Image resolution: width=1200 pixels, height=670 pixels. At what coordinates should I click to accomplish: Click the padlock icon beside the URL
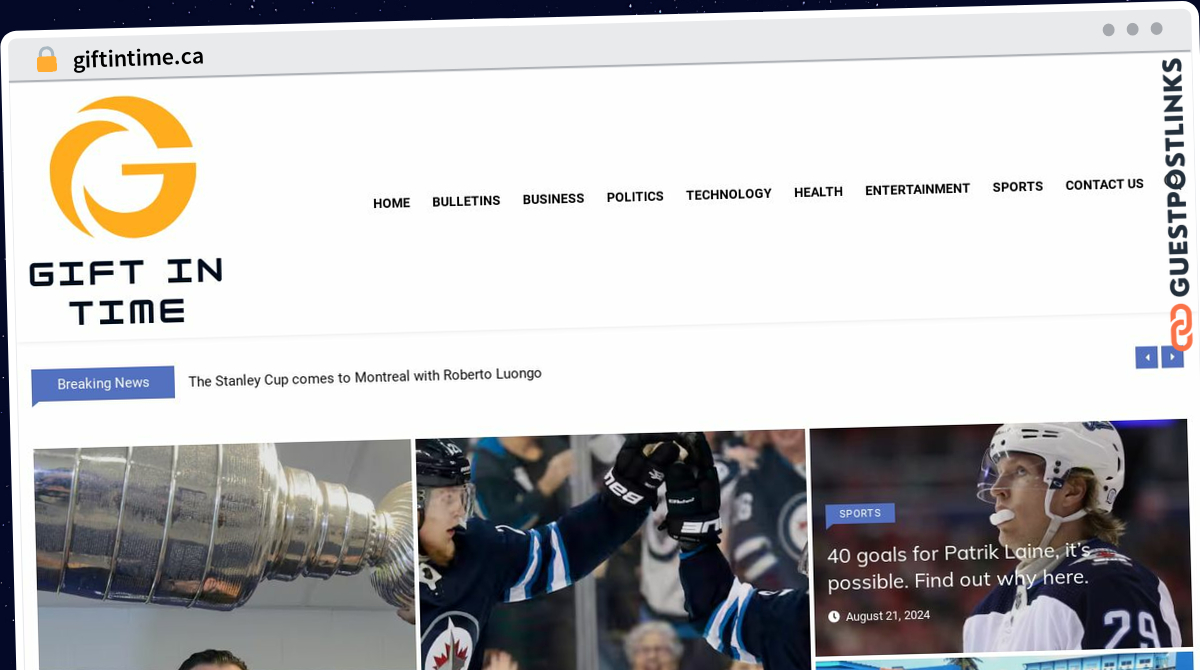point(46,60)
